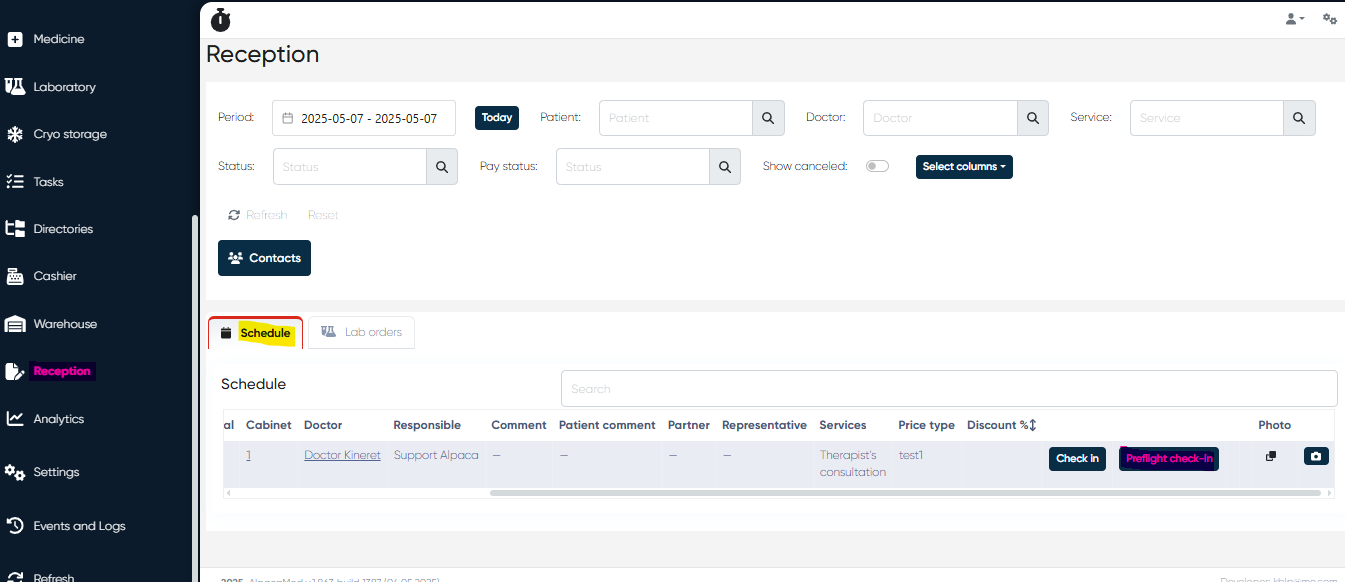Toggle the Show canceled switch
The width and height of the screenshot is (1345, 582).
click(x=877, y=166)
